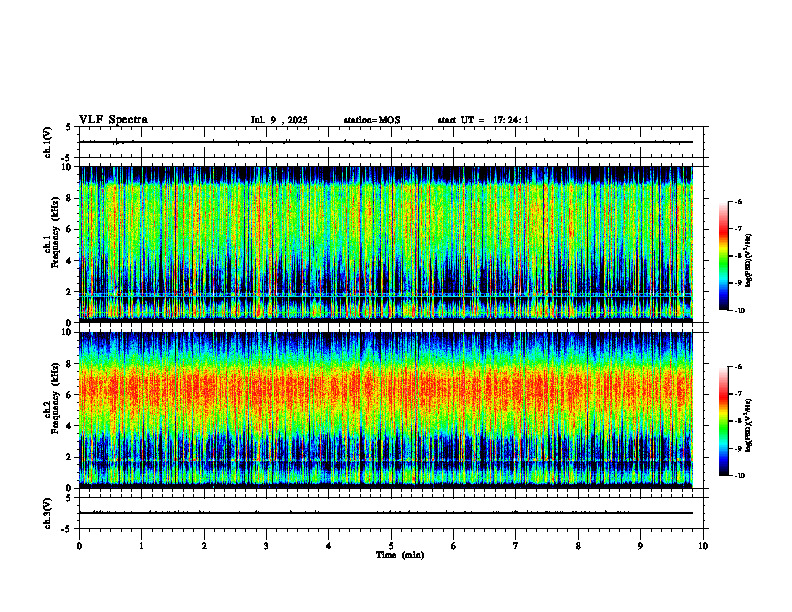Screen dimensions: 792x612
Task: Click the ch.3(V) axis label
Action: [x=48, y=513]
